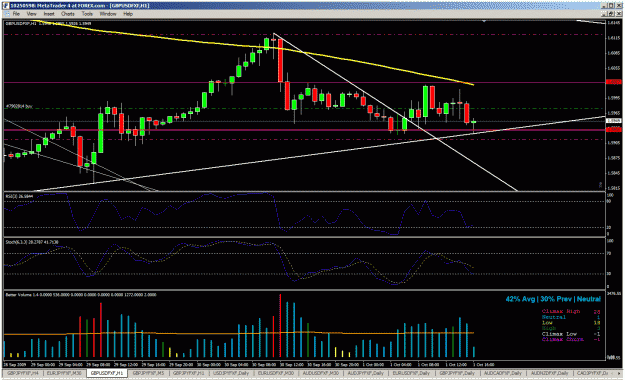
Task: Click the 'Climax Churn' legend entry
Action: point(562,339)
